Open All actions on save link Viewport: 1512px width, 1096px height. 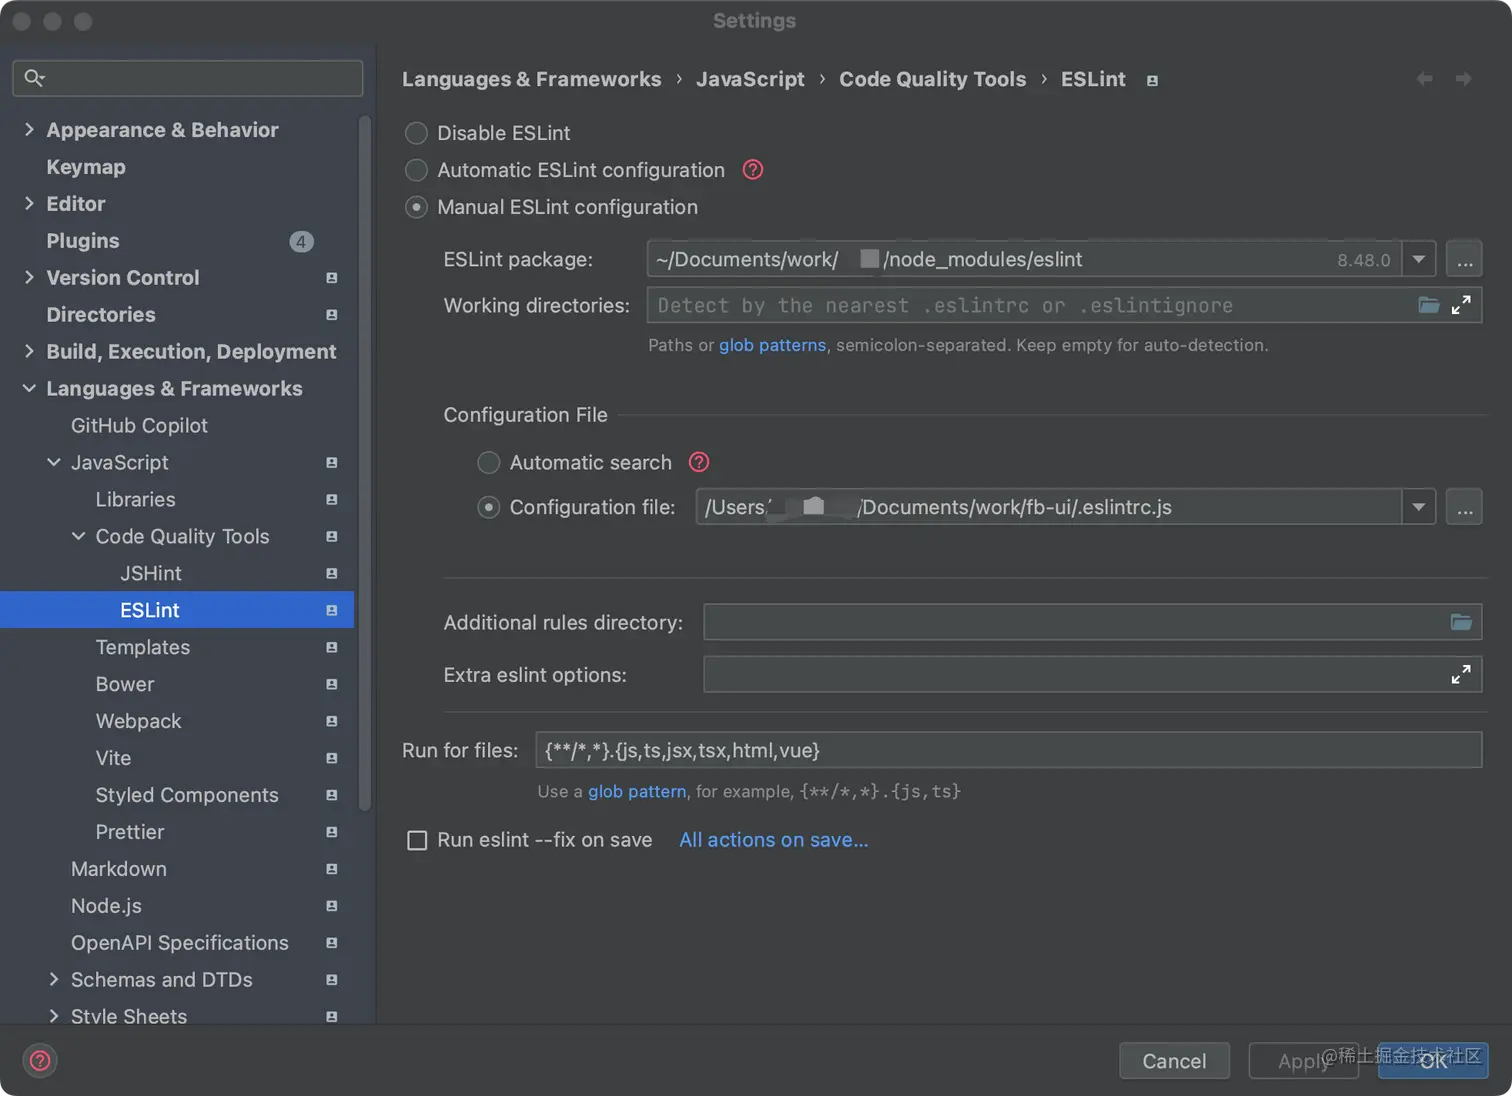[x=773, y=840]
